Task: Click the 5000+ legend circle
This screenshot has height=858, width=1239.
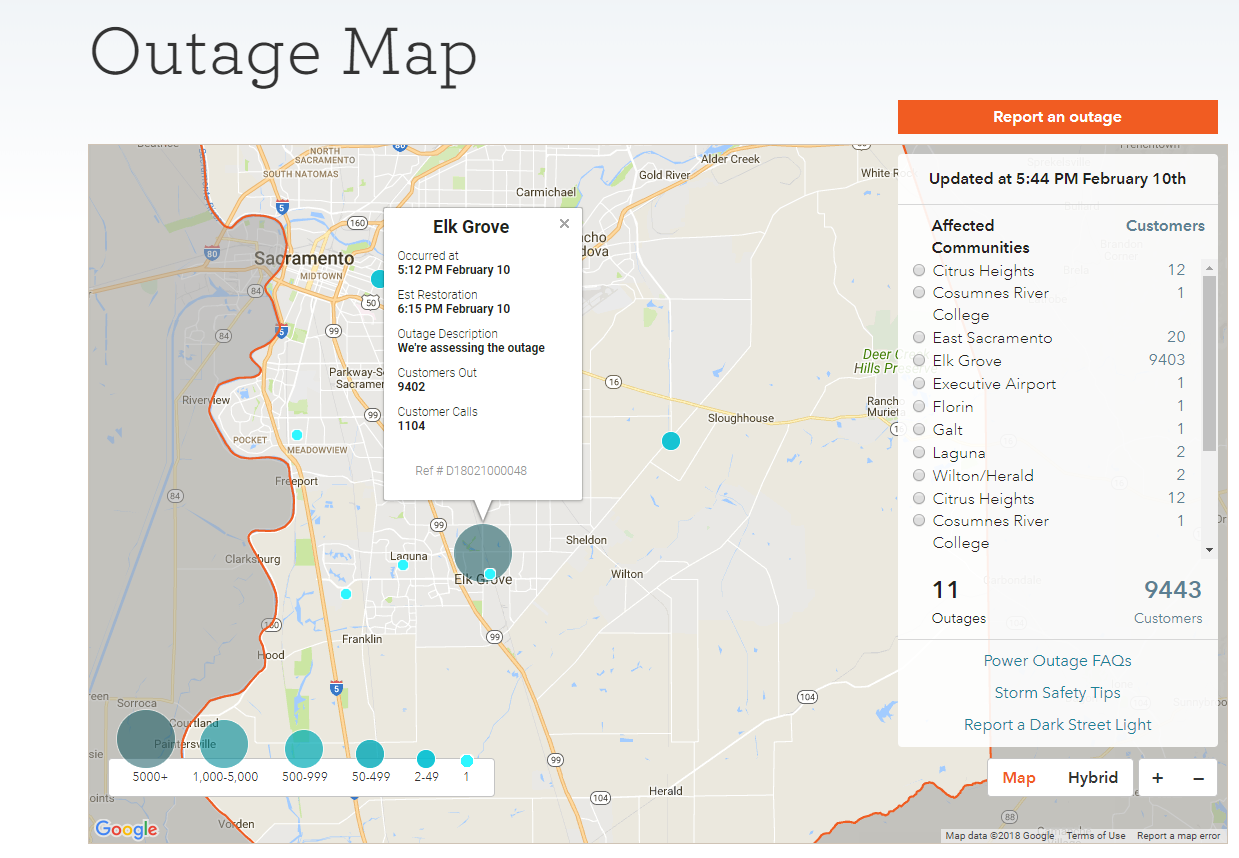Action: 144,738
